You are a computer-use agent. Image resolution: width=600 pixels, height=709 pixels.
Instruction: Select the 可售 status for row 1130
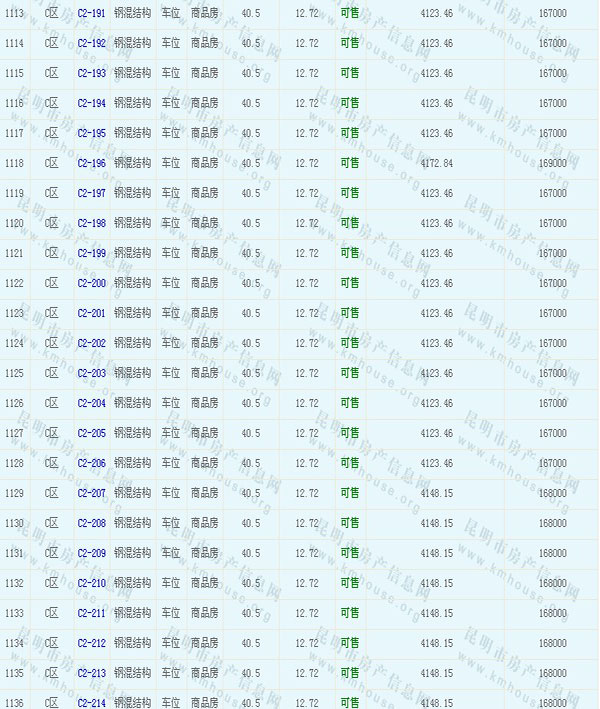(349, 524)
